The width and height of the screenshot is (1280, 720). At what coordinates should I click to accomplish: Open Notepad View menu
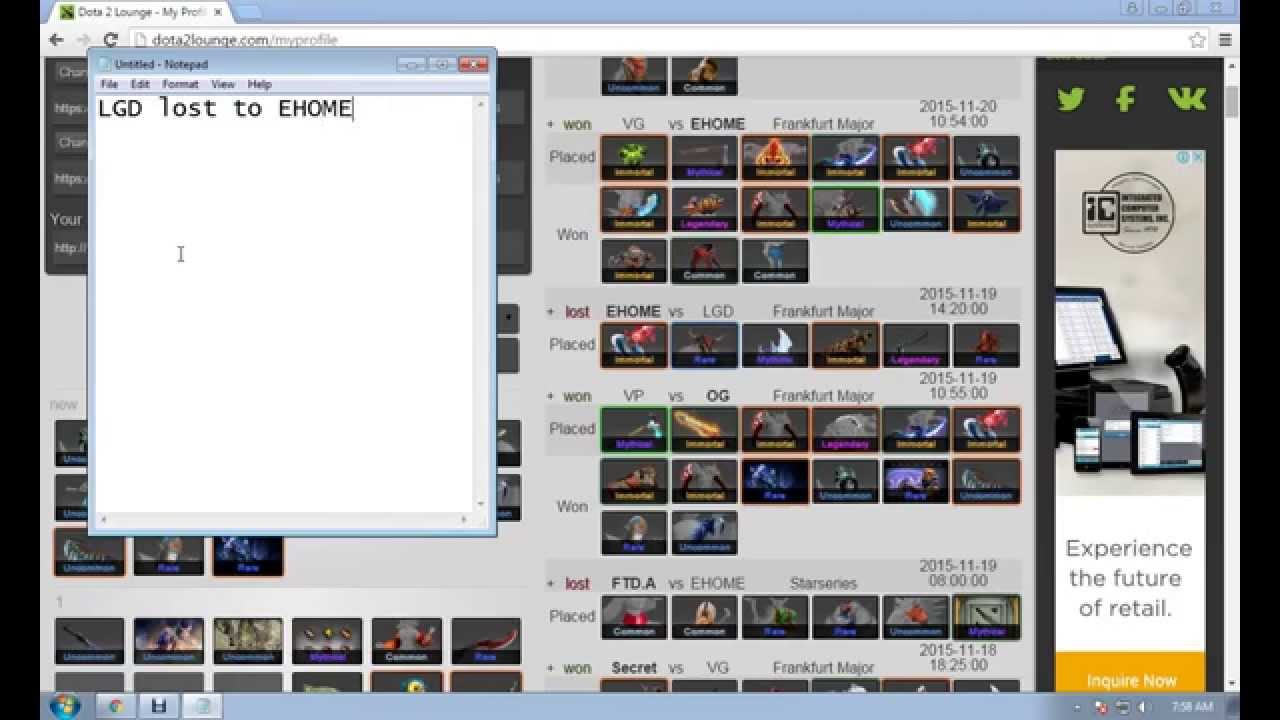click(x=223, y=84)
